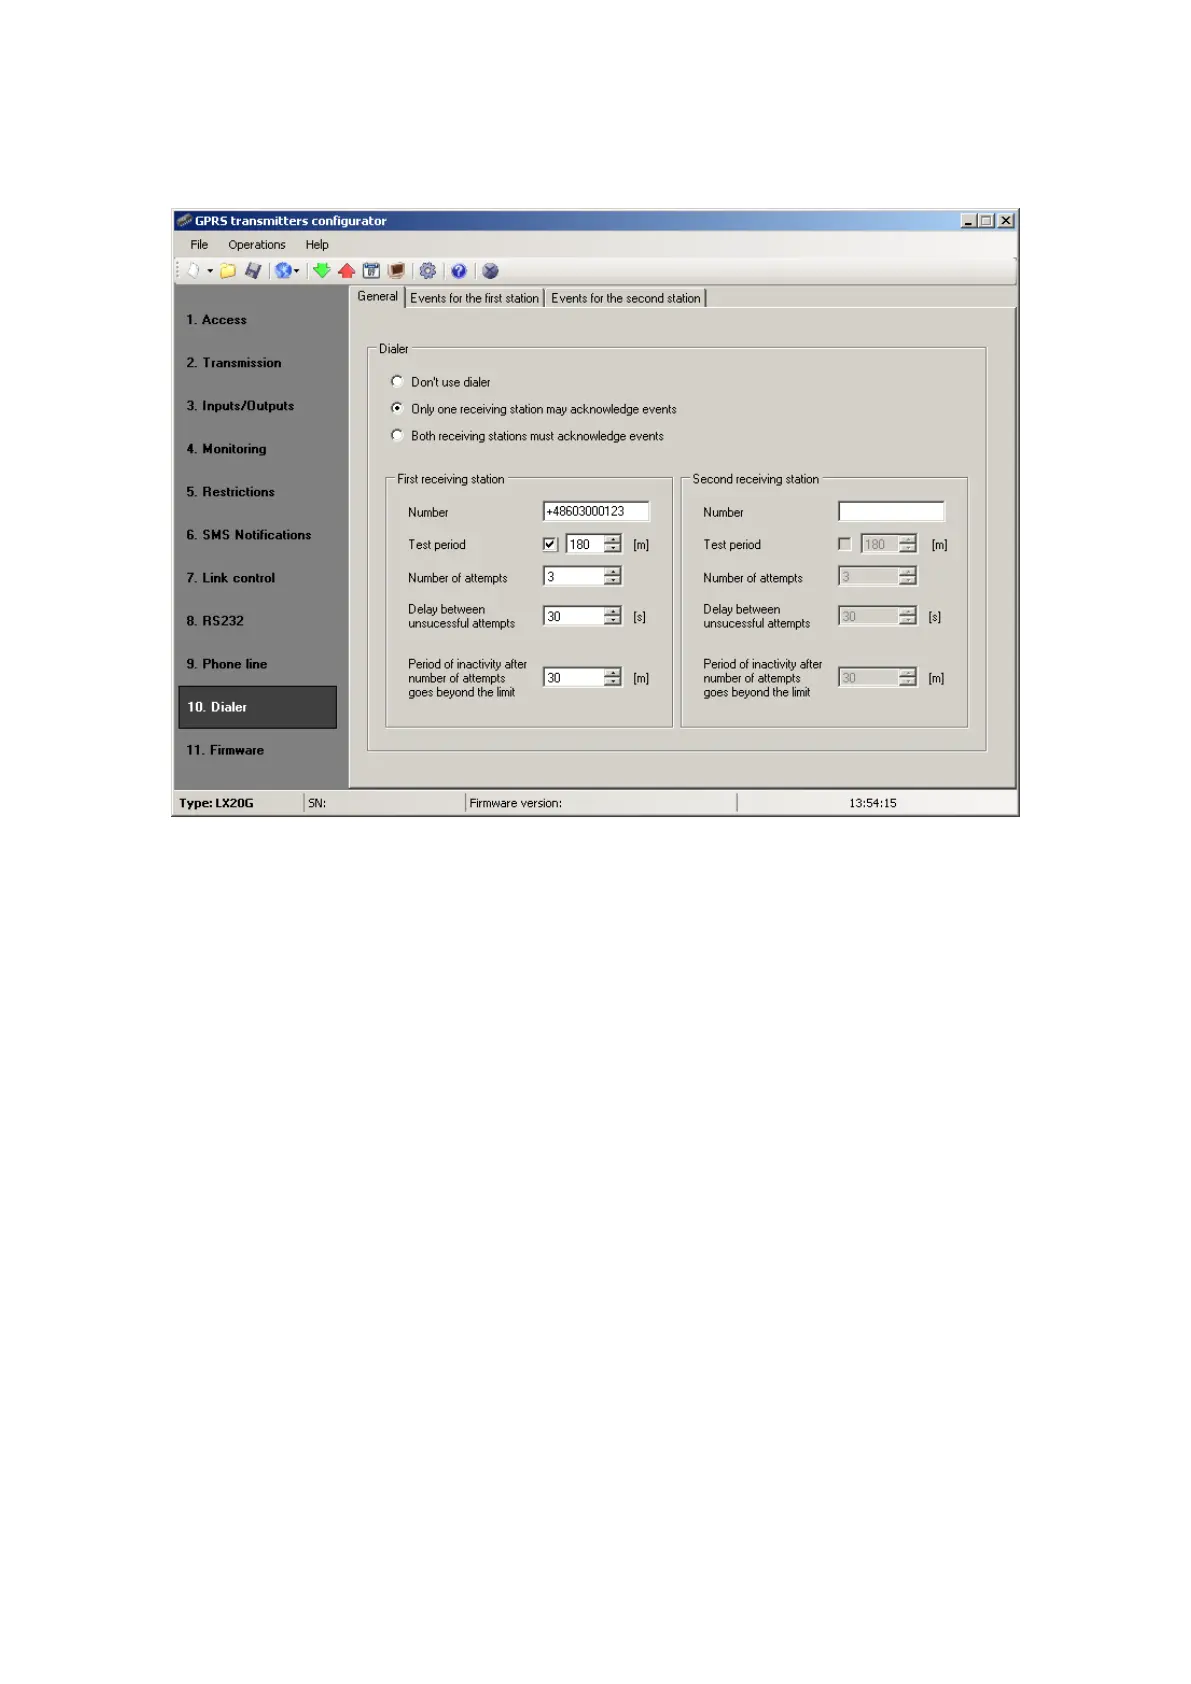Viewport: 1191px width, 1684px height.
Task: Click first station inactivity period value field
Action: coord(573,678)
